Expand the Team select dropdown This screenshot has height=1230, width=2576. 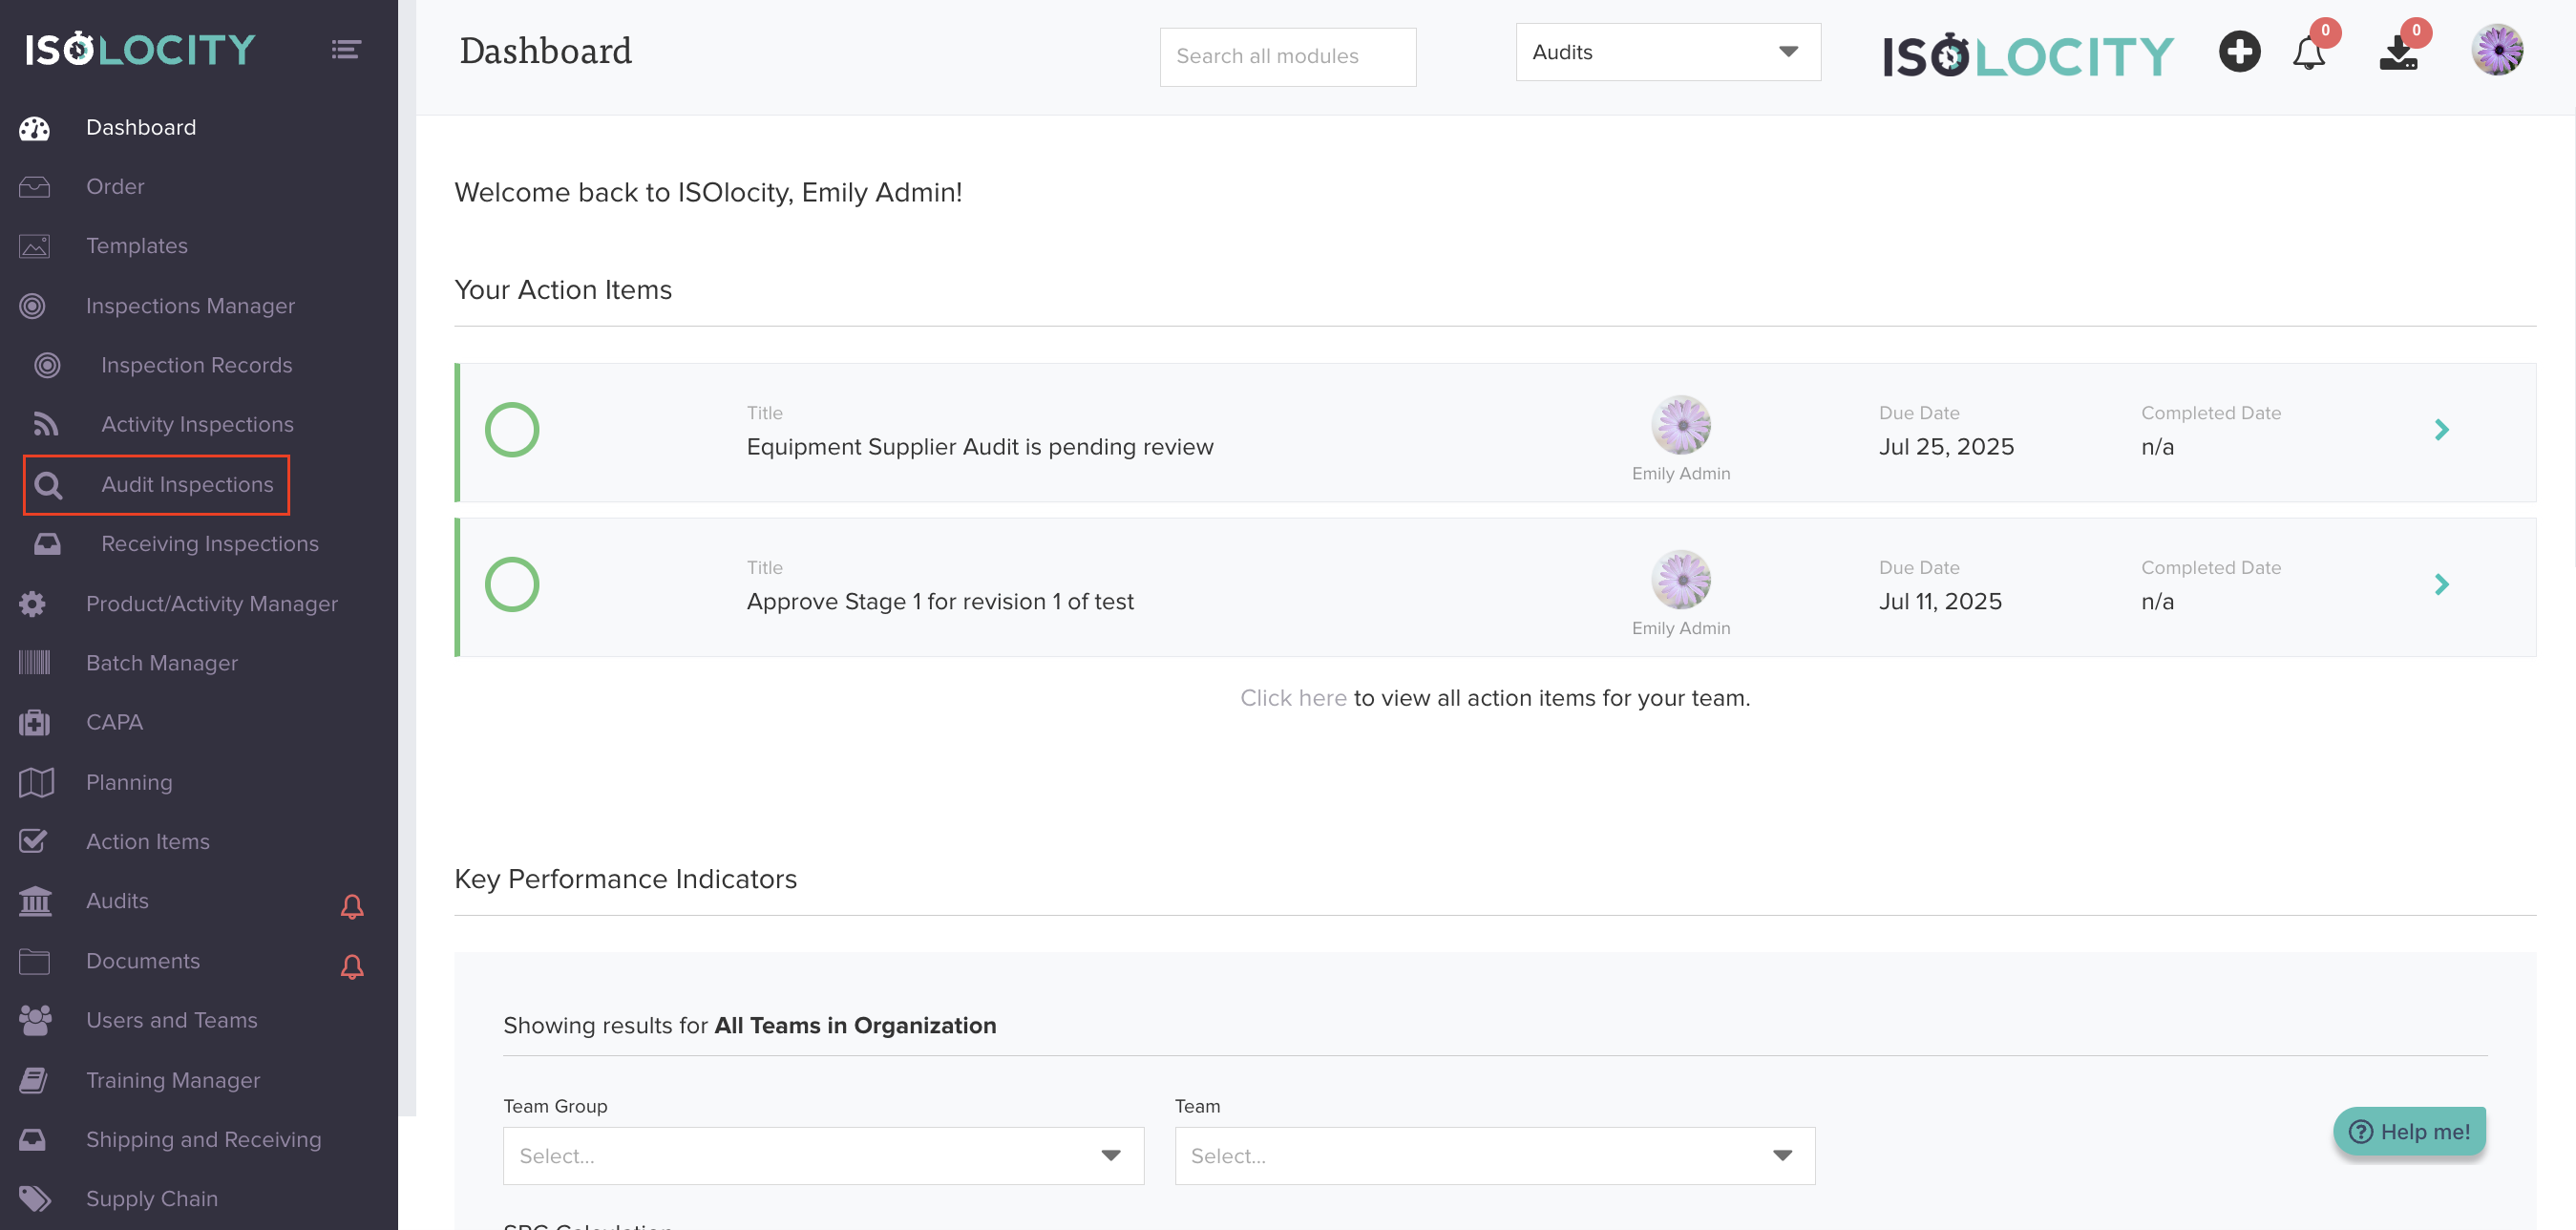pos(1494,1155)
